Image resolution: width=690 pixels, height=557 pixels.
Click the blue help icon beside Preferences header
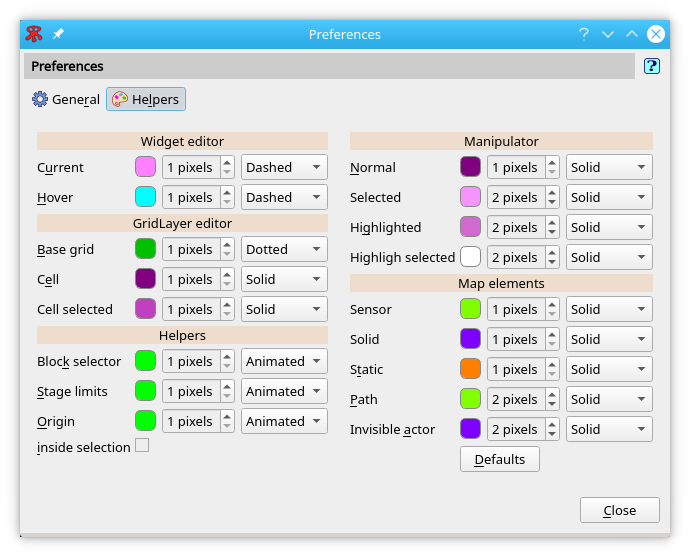[x=652, y=66]
